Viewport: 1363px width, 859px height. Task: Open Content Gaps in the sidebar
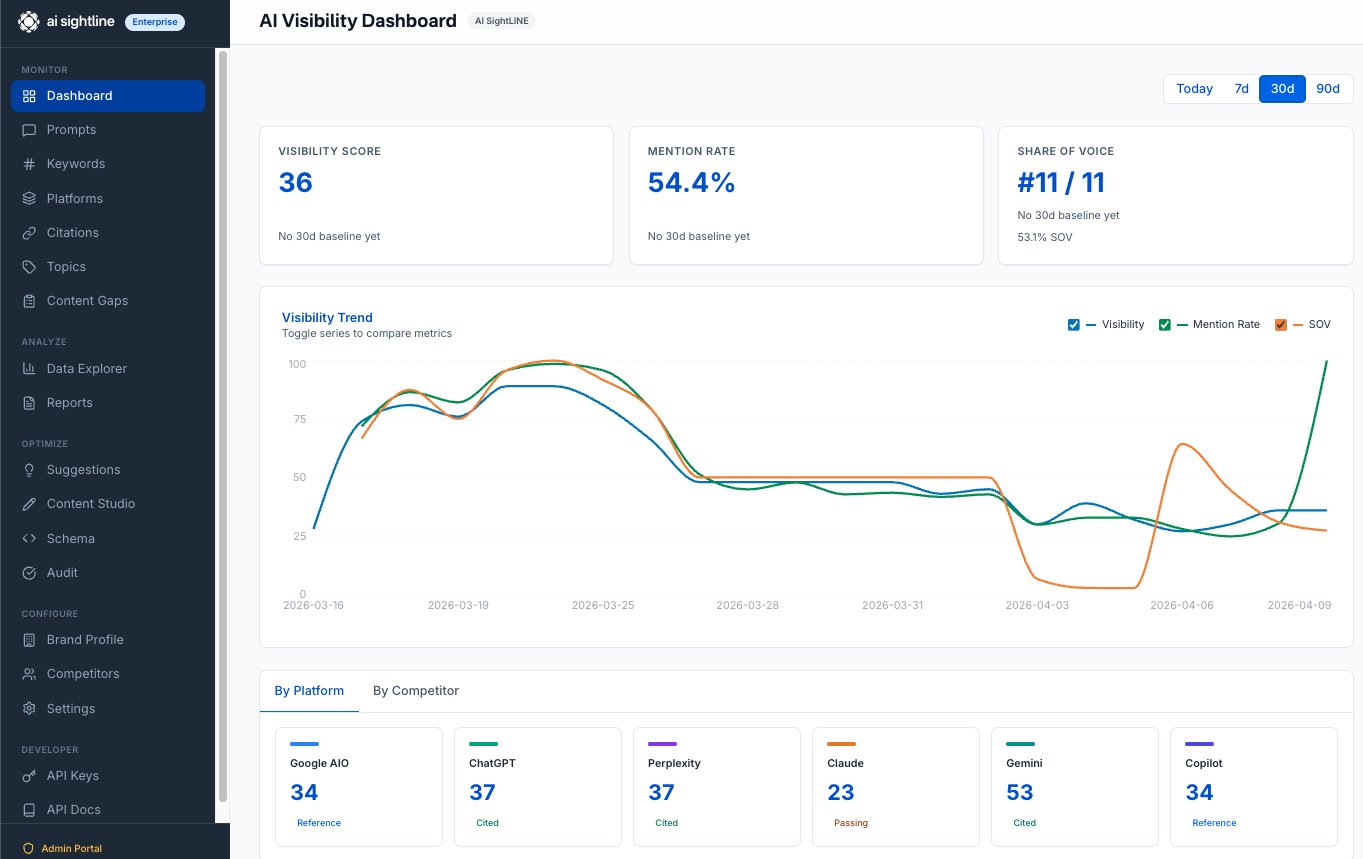[x=87, y=301]
